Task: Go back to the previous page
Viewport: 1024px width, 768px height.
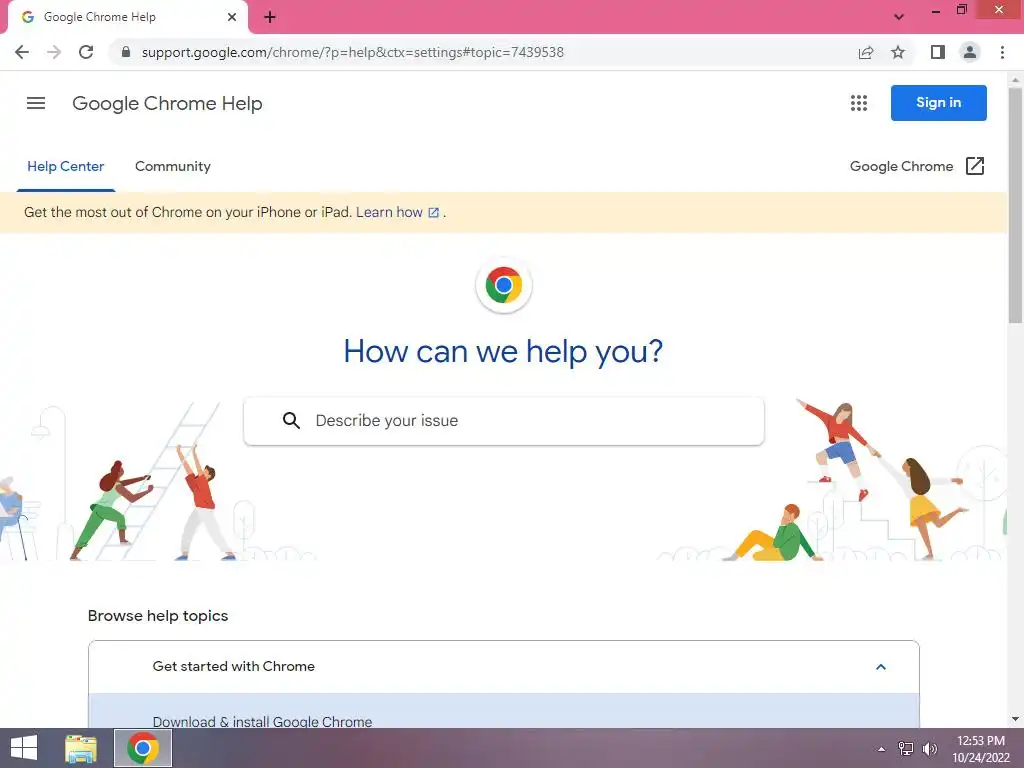Action: pos(22,52)
